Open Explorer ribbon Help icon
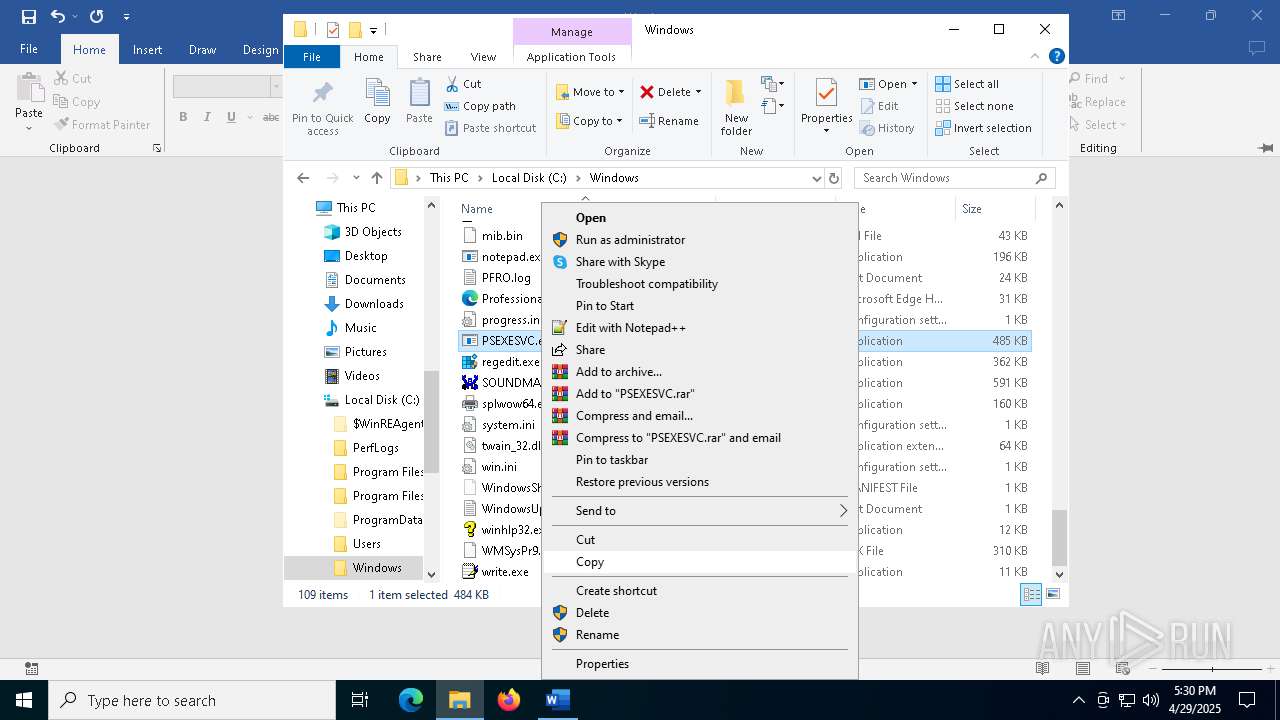The width and height of the screenshot is (1280, 720). pyautogui.click(x=1057, y=57)
